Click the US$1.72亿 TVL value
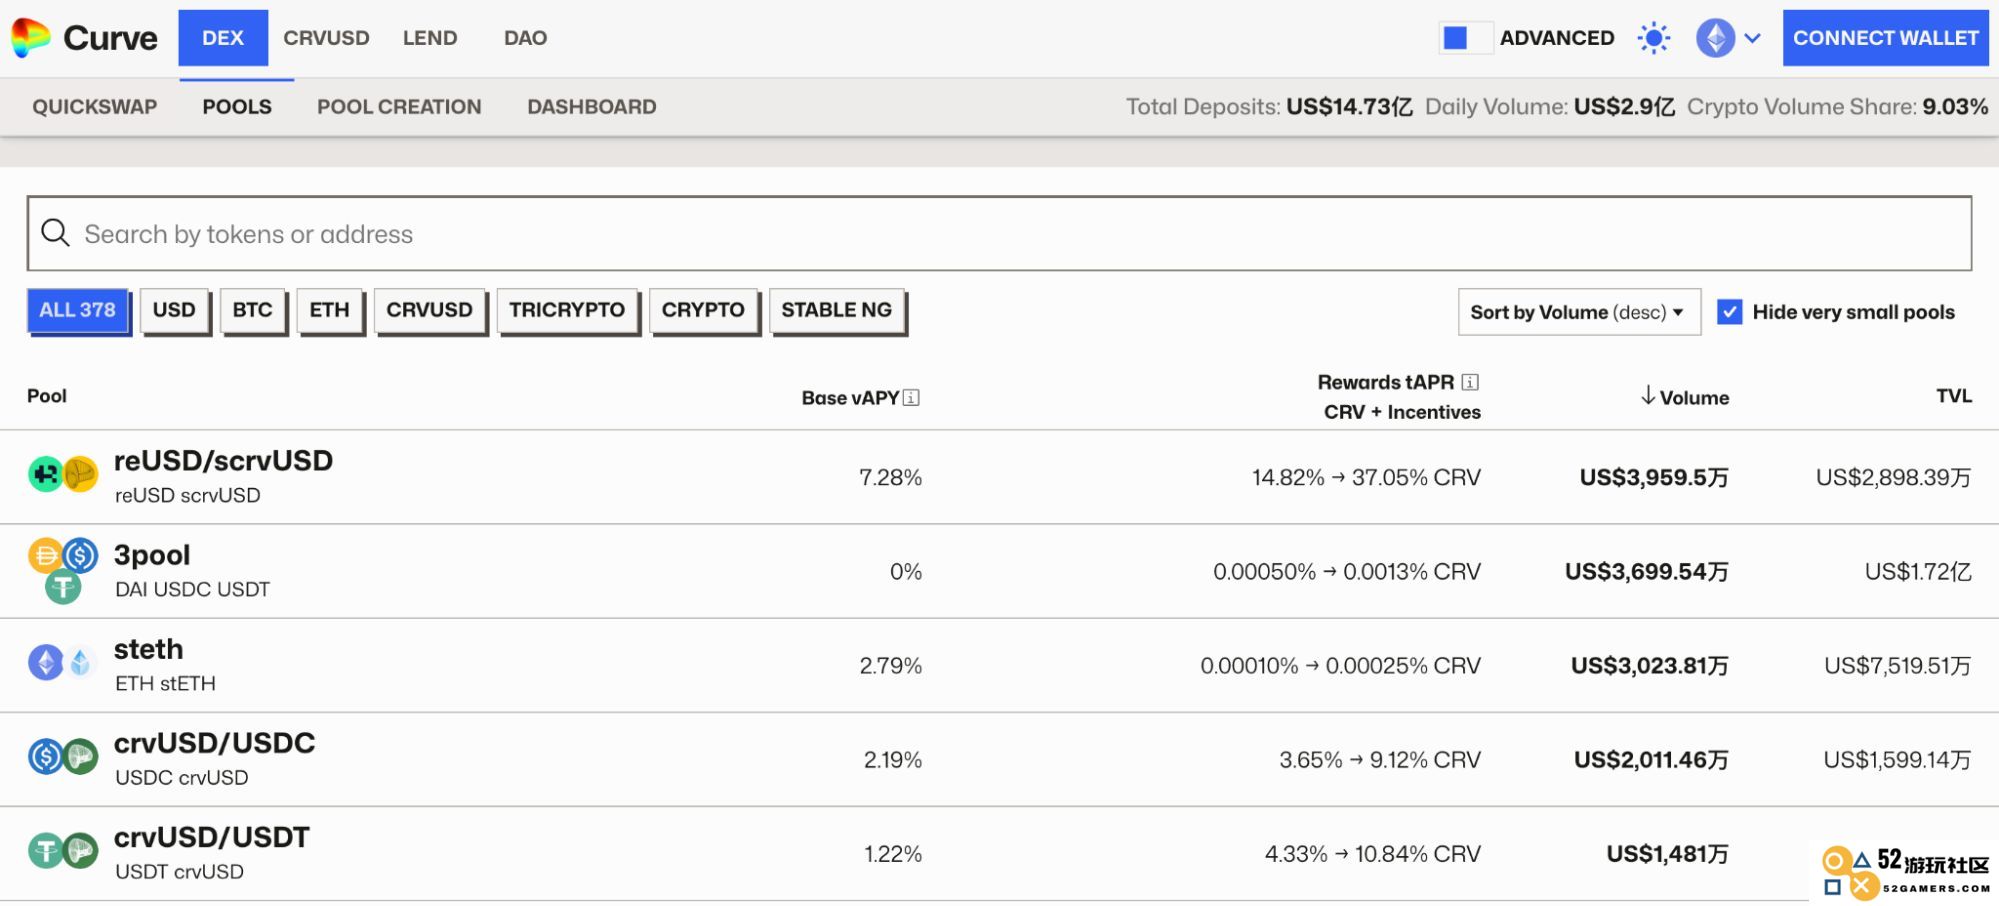Viewport: 1999px width, 906px height. pyautogui.click(x=1918, y=572)
